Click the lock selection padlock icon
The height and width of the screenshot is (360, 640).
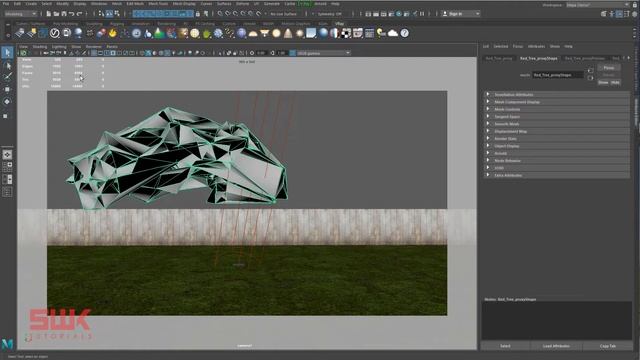(198, 14)
